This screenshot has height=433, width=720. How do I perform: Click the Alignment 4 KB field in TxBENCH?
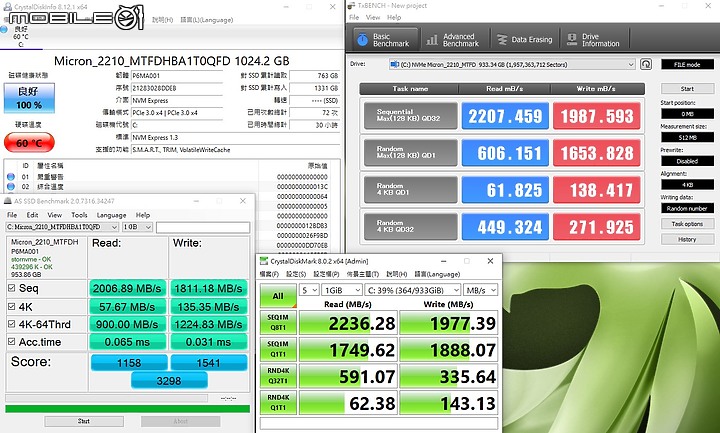687,185
